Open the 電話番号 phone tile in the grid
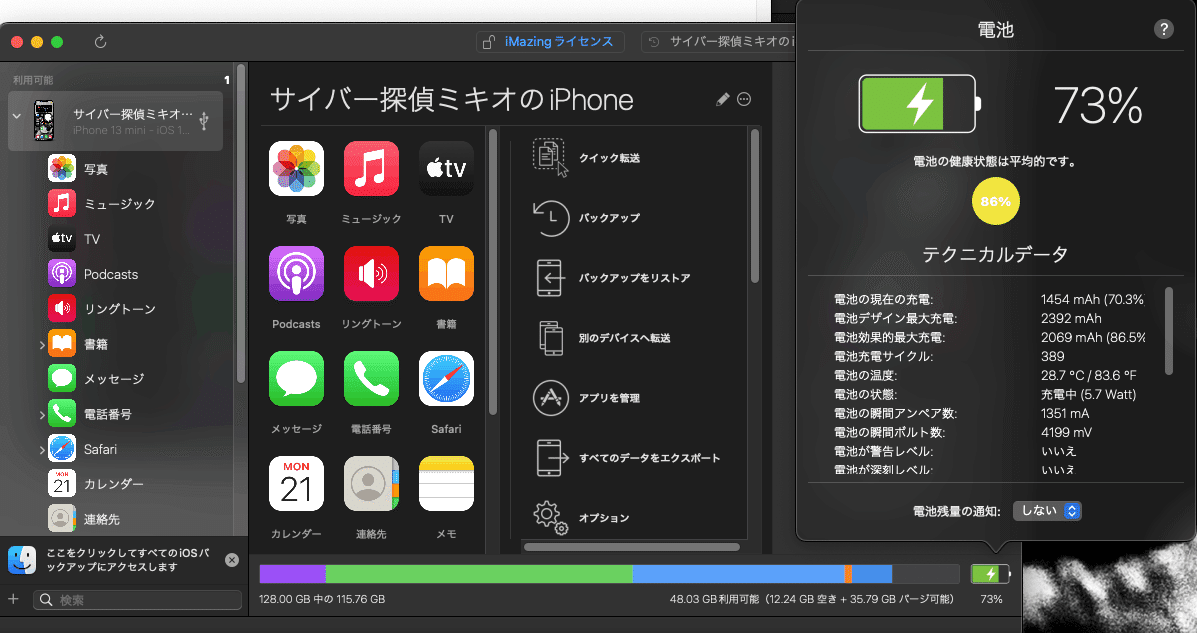The image size is (1197, 633). pos(371,379)
